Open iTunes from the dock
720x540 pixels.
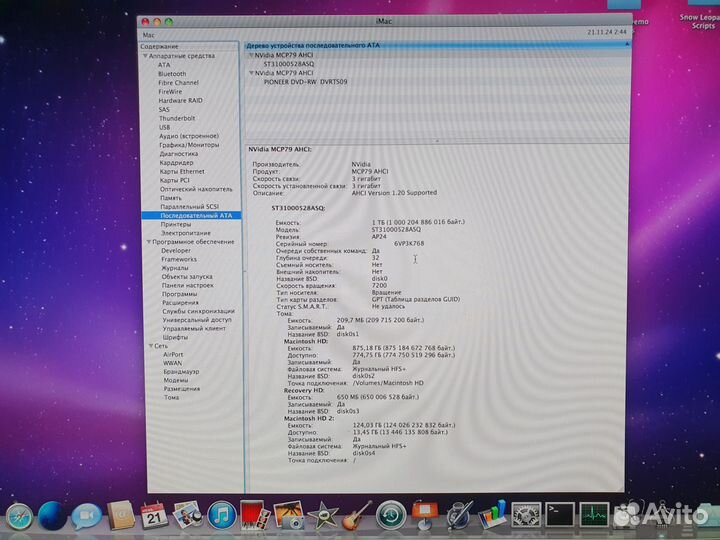[222, 515]
